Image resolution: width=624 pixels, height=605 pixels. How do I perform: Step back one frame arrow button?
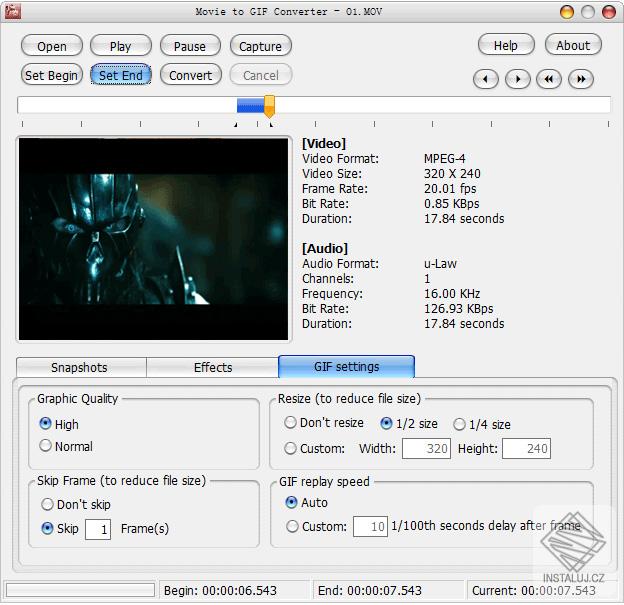point(486,79)
